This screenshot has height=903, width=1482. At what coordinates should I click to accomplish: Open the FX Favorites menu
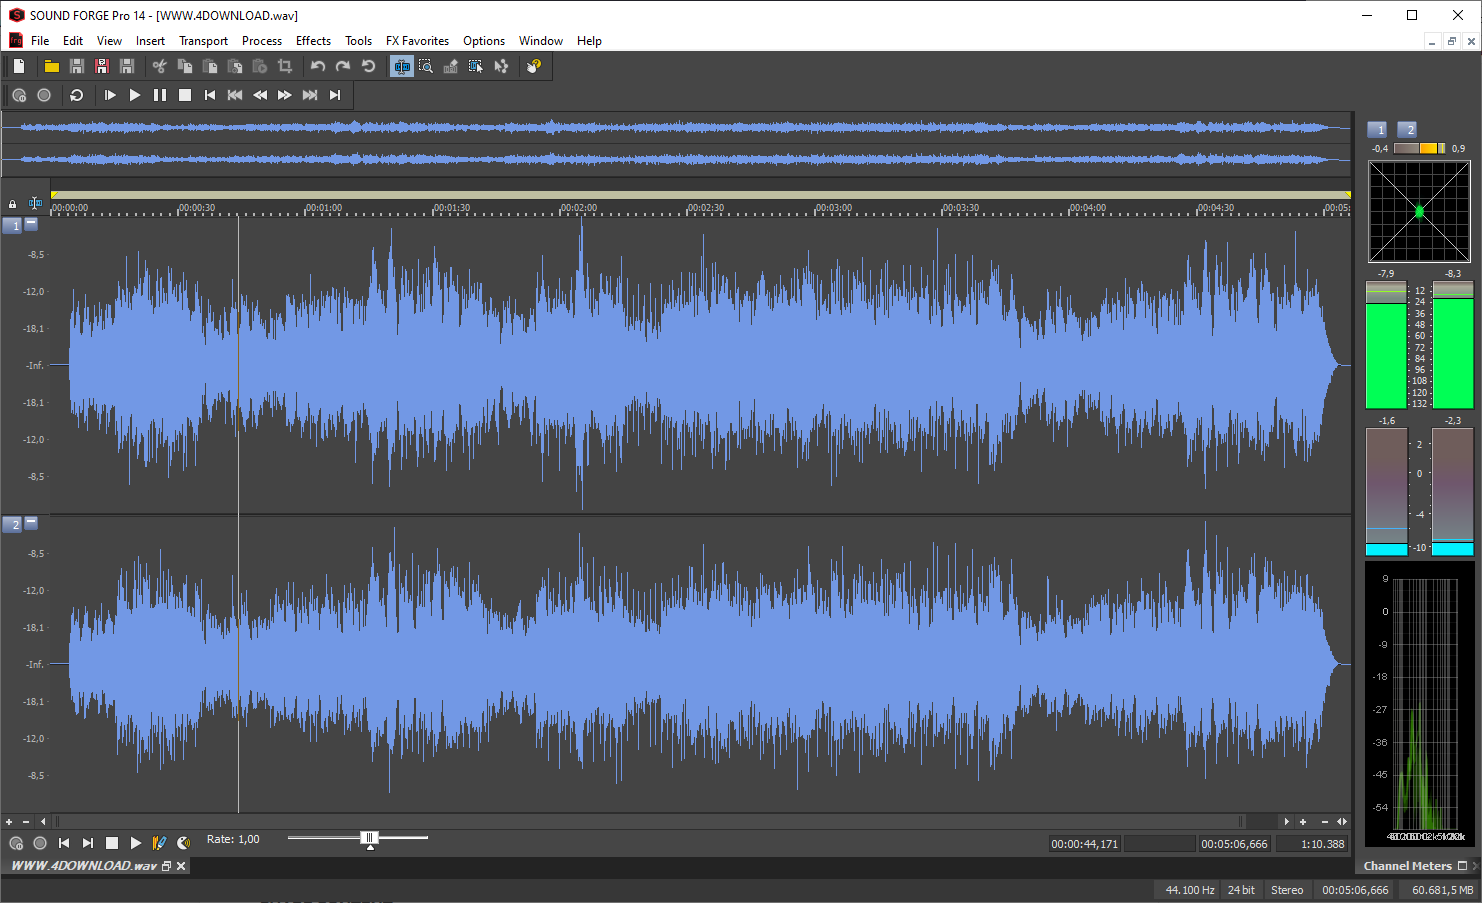click(417, 41)
